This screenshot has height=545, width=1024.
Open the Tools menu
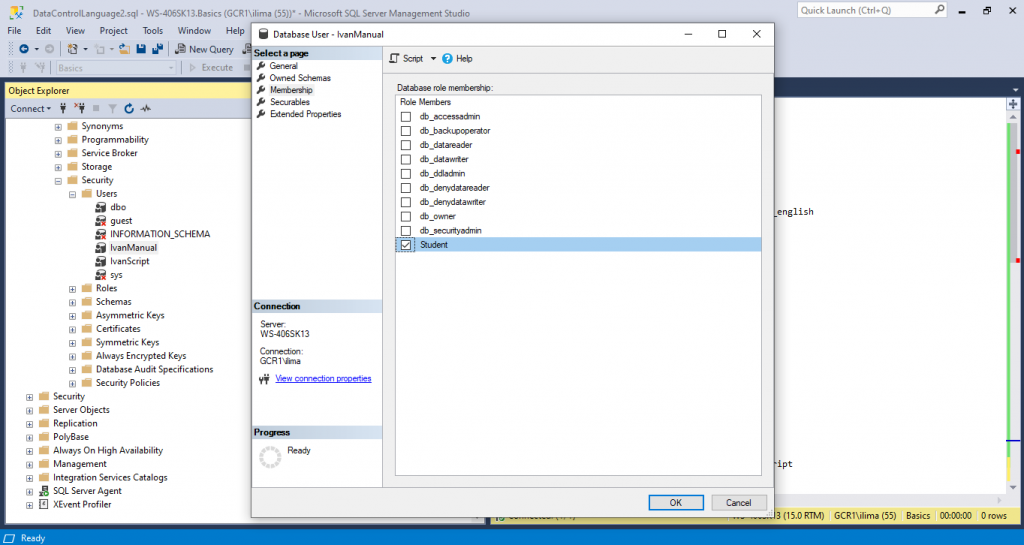(x=153, y=31)
